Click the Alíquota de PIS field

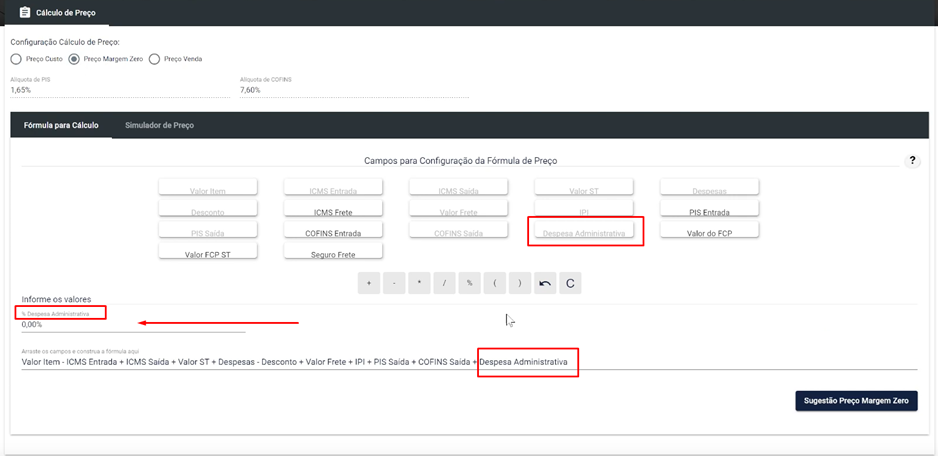(120, 90)
